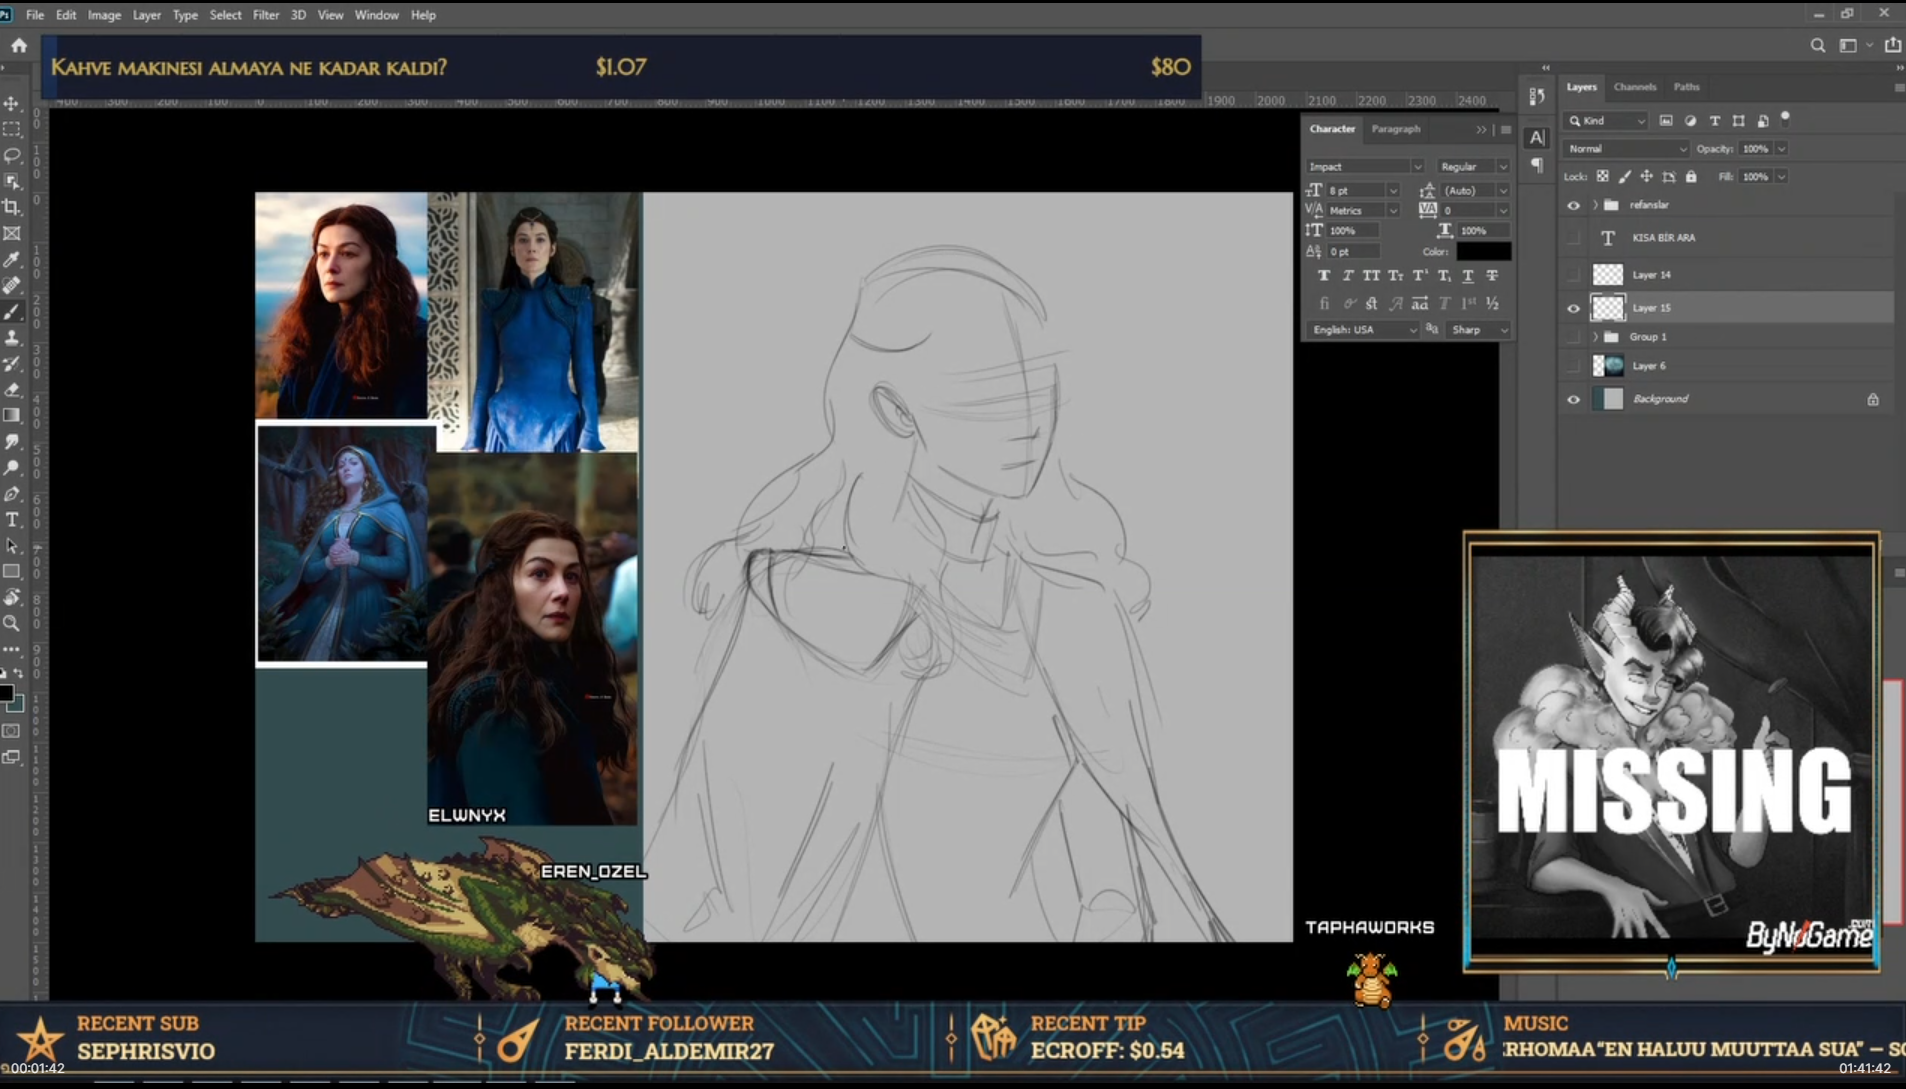
Task: Select the Brush tool
Action: (x=12, y=311)
